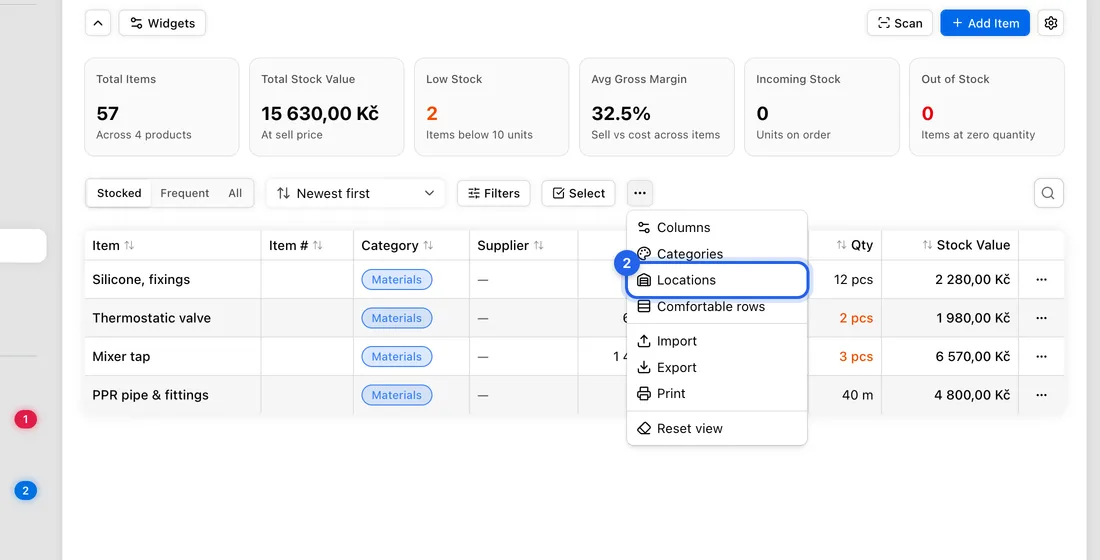Open row actions for Mixer tap

pyautogui.click(x=1041, y=356)
